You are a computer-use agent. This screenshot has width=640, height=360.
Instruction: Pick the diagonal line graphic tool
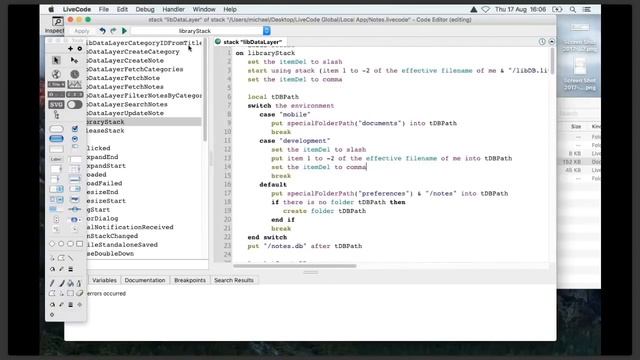tap(71, 258)
